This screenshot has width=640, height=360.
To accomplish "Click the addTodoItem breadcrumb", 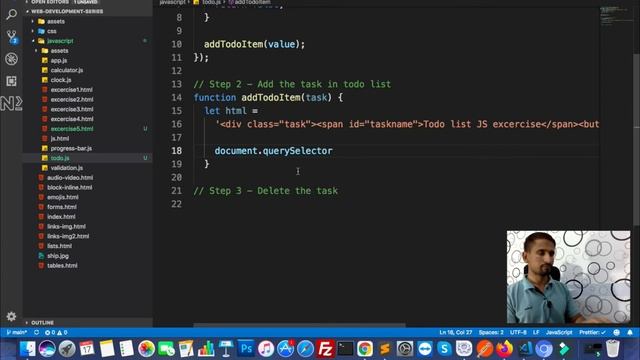I will click(x=252, y=2).
